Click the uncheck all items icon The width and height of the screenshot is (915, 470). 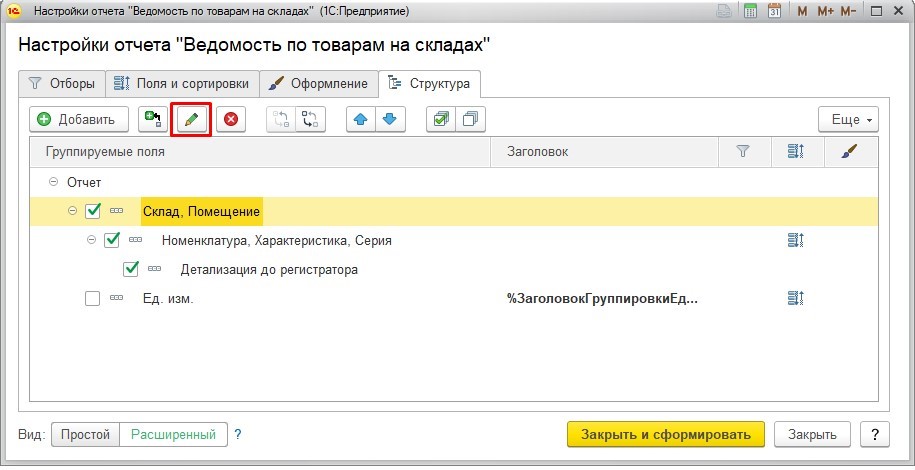click(x=469, y=120)
